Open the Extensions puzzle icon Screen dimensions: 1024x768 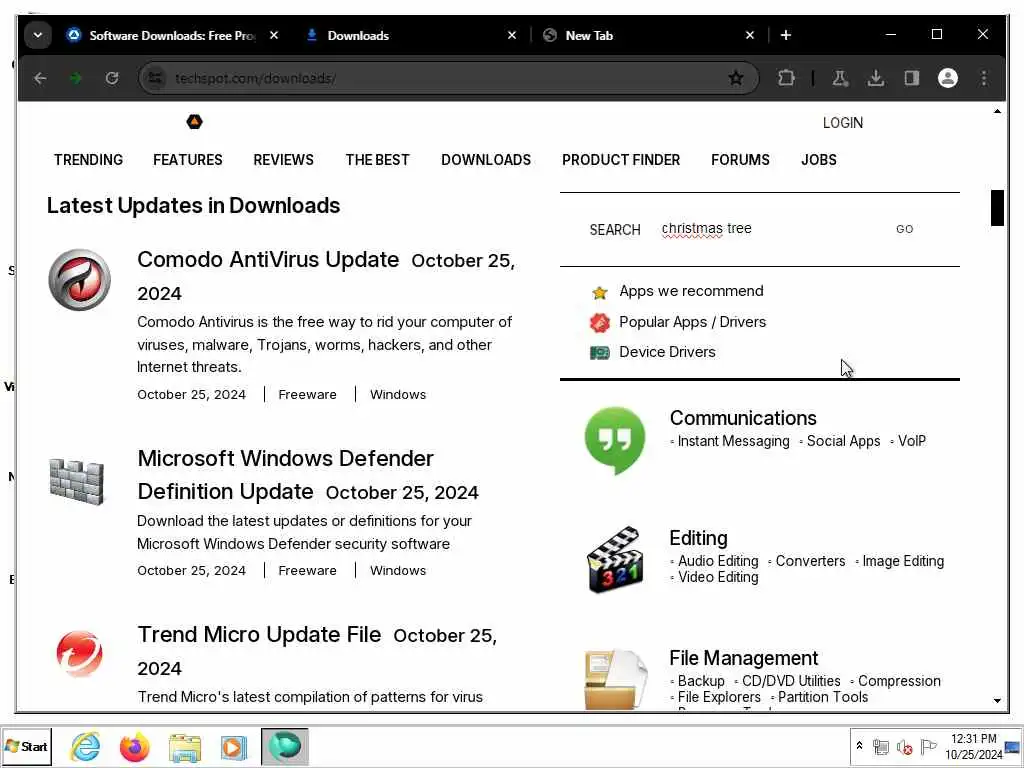tap(786, 78)
